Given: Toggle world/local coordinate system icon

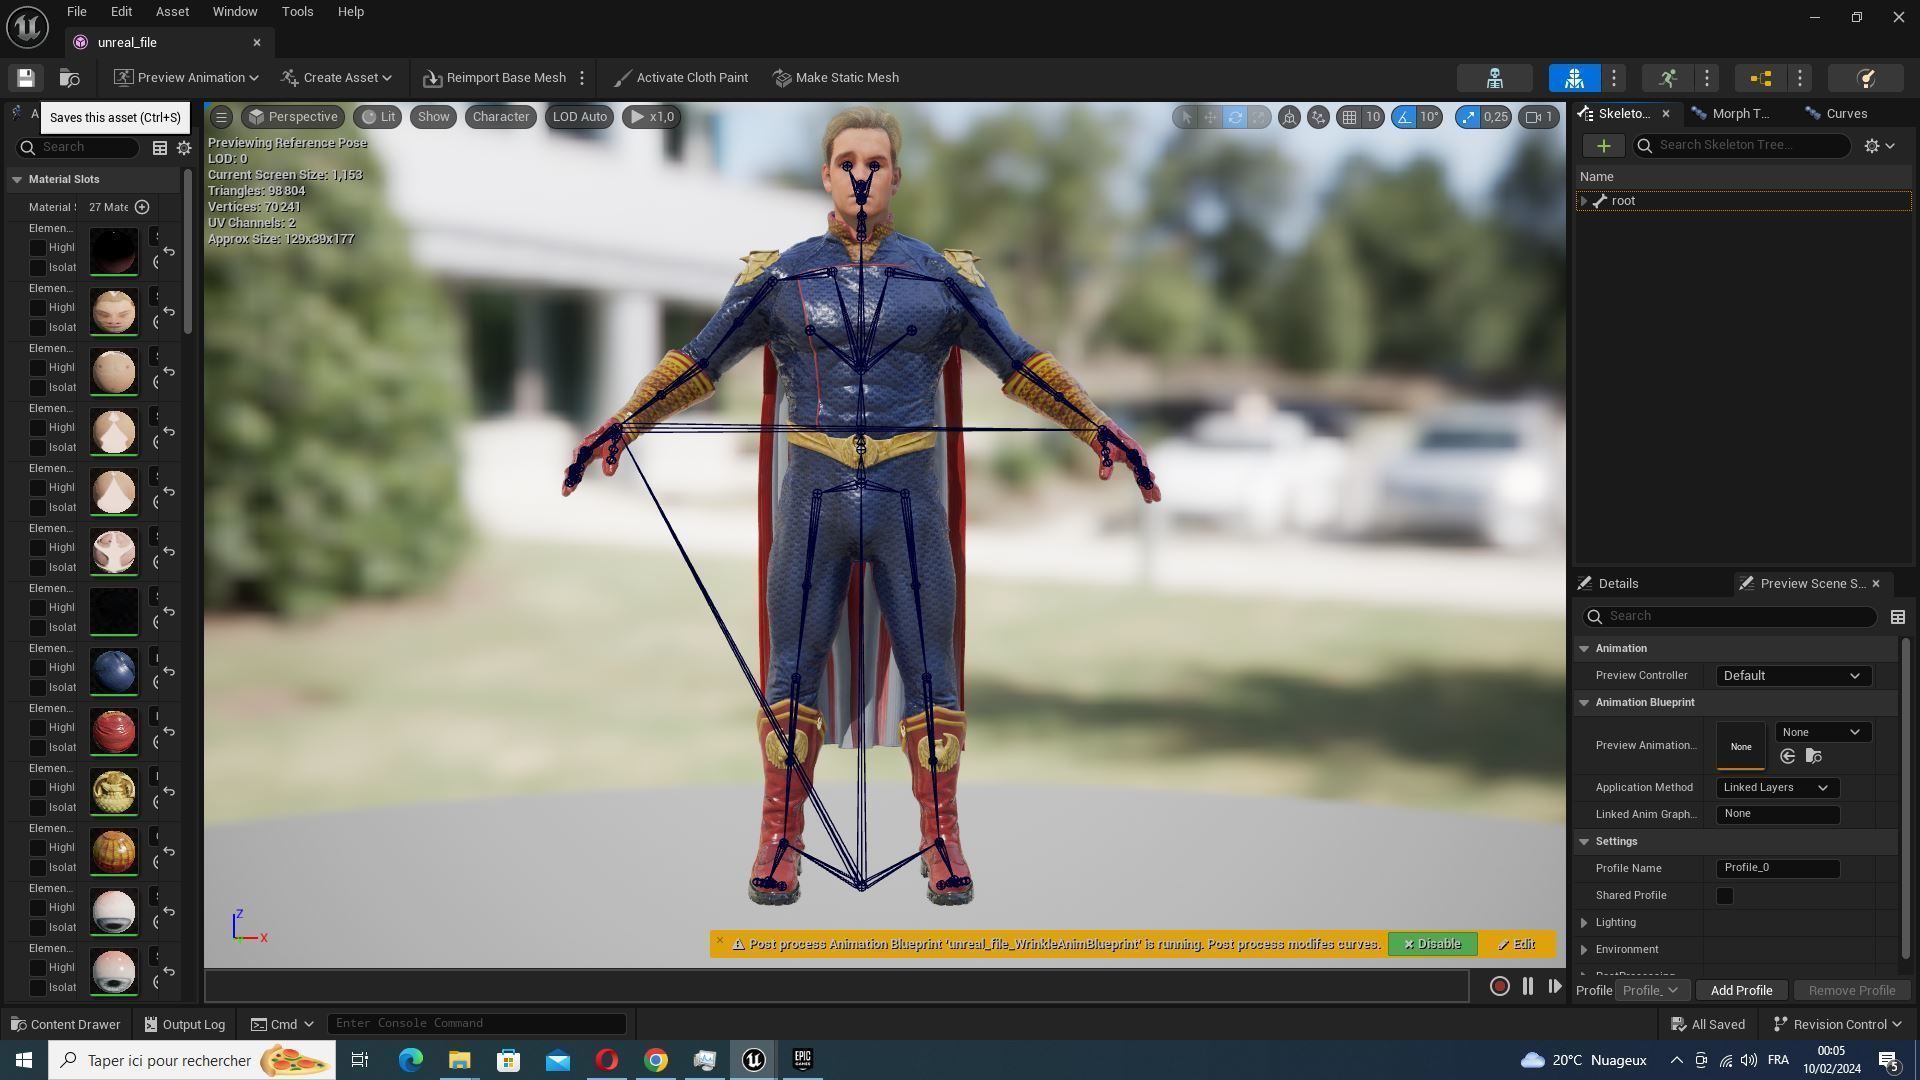Looking at the screenshot, I should [1289, 117].
